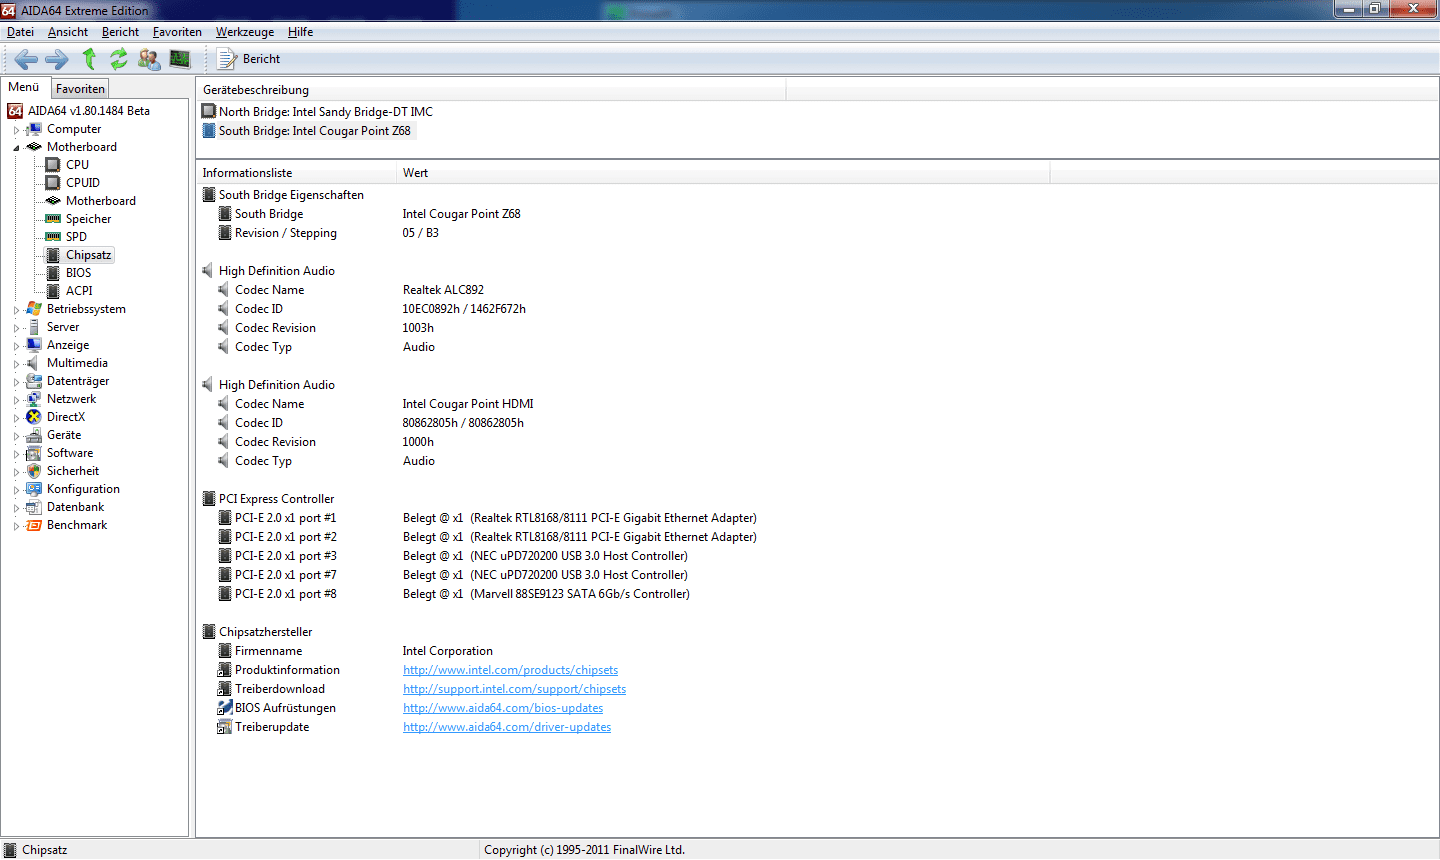Click the Computer tree icon
Image resolution: width=1440 pixels, height=860 pixels.
(x=34, y=129)
